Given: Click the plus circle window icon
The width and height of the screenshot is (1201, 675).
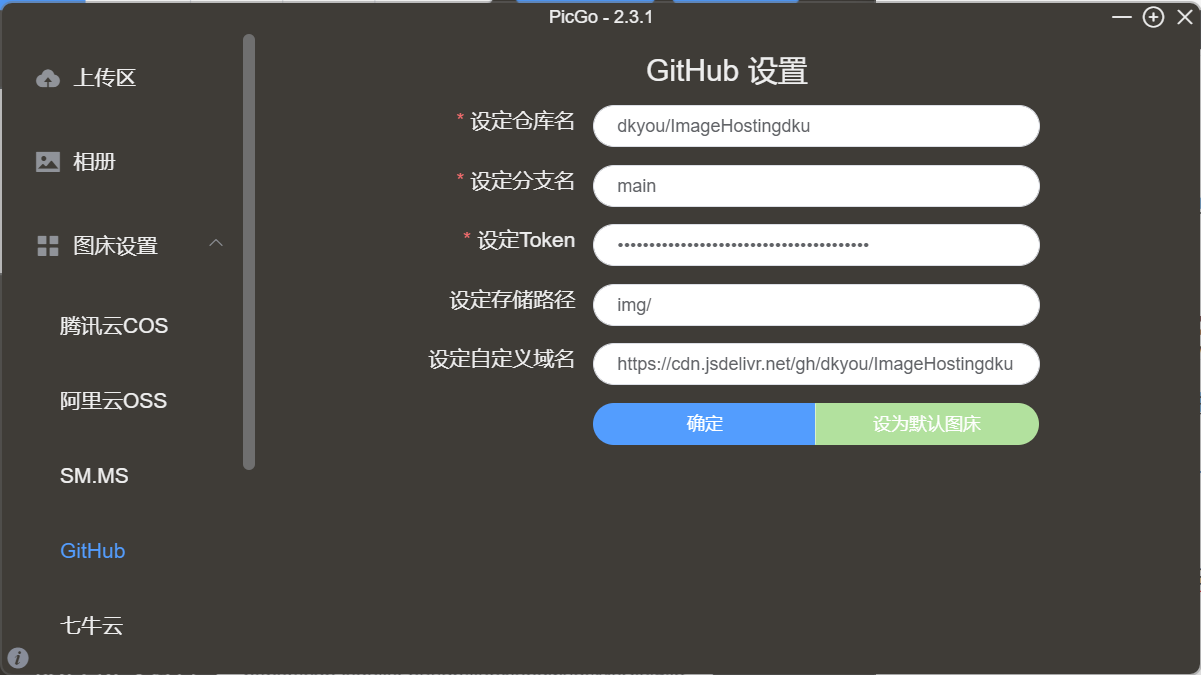Looking at the screenshot, I should [x=1153, y=17].
